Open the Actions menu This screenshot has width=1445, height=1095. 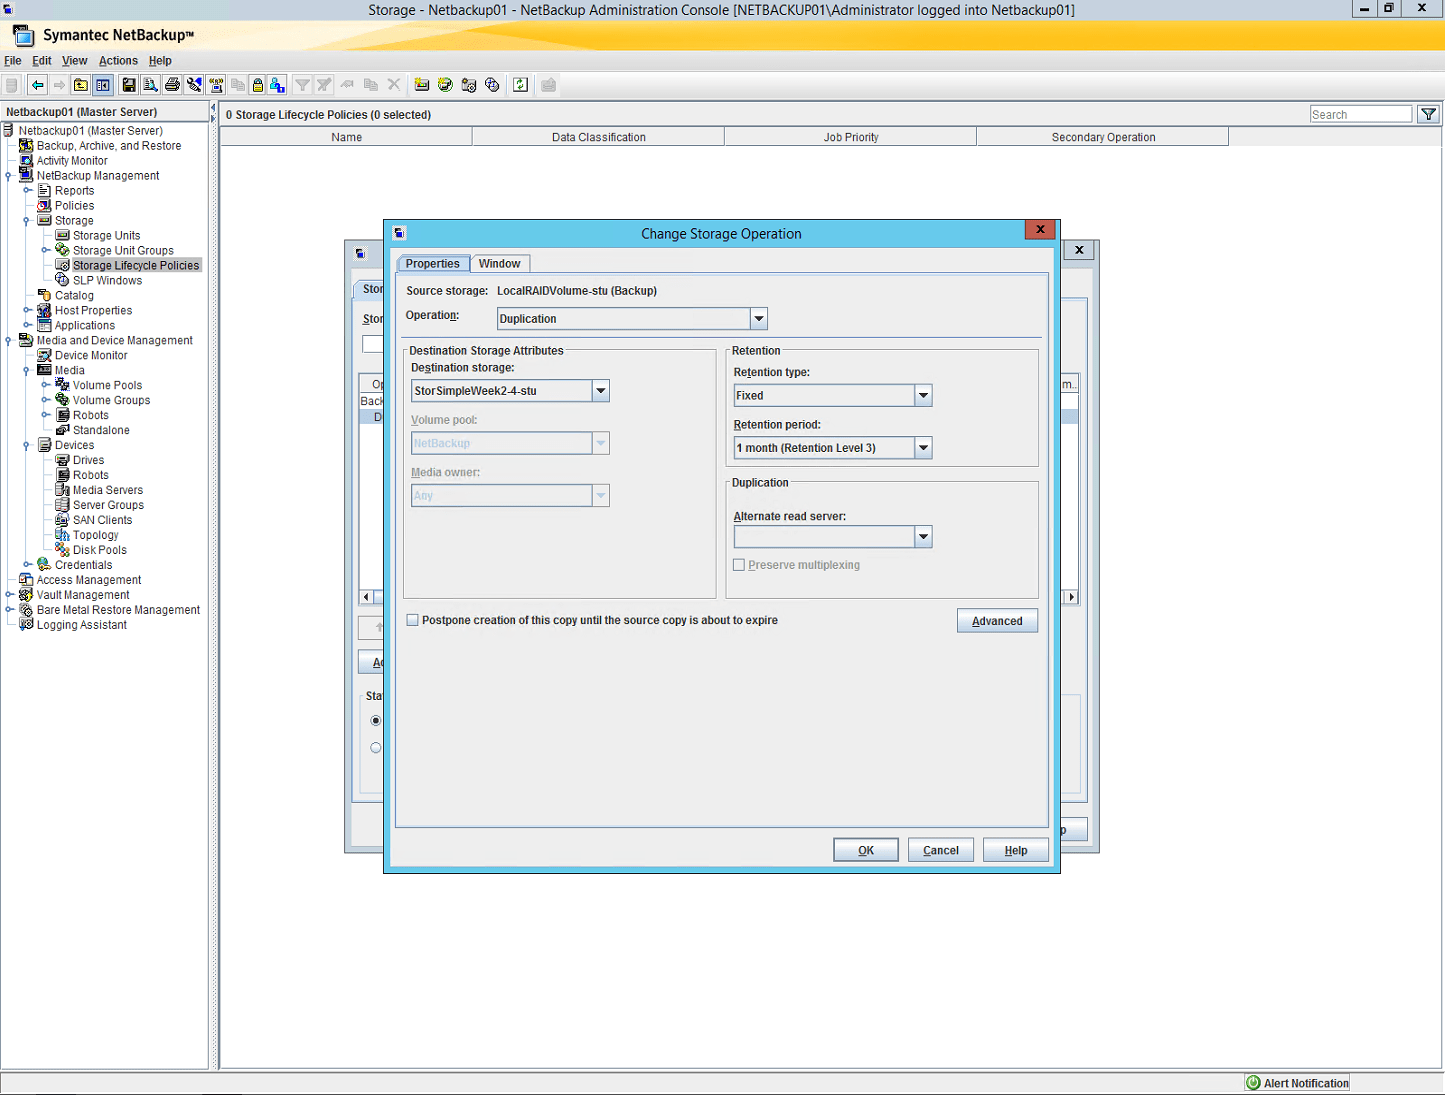tap(118, 60)
